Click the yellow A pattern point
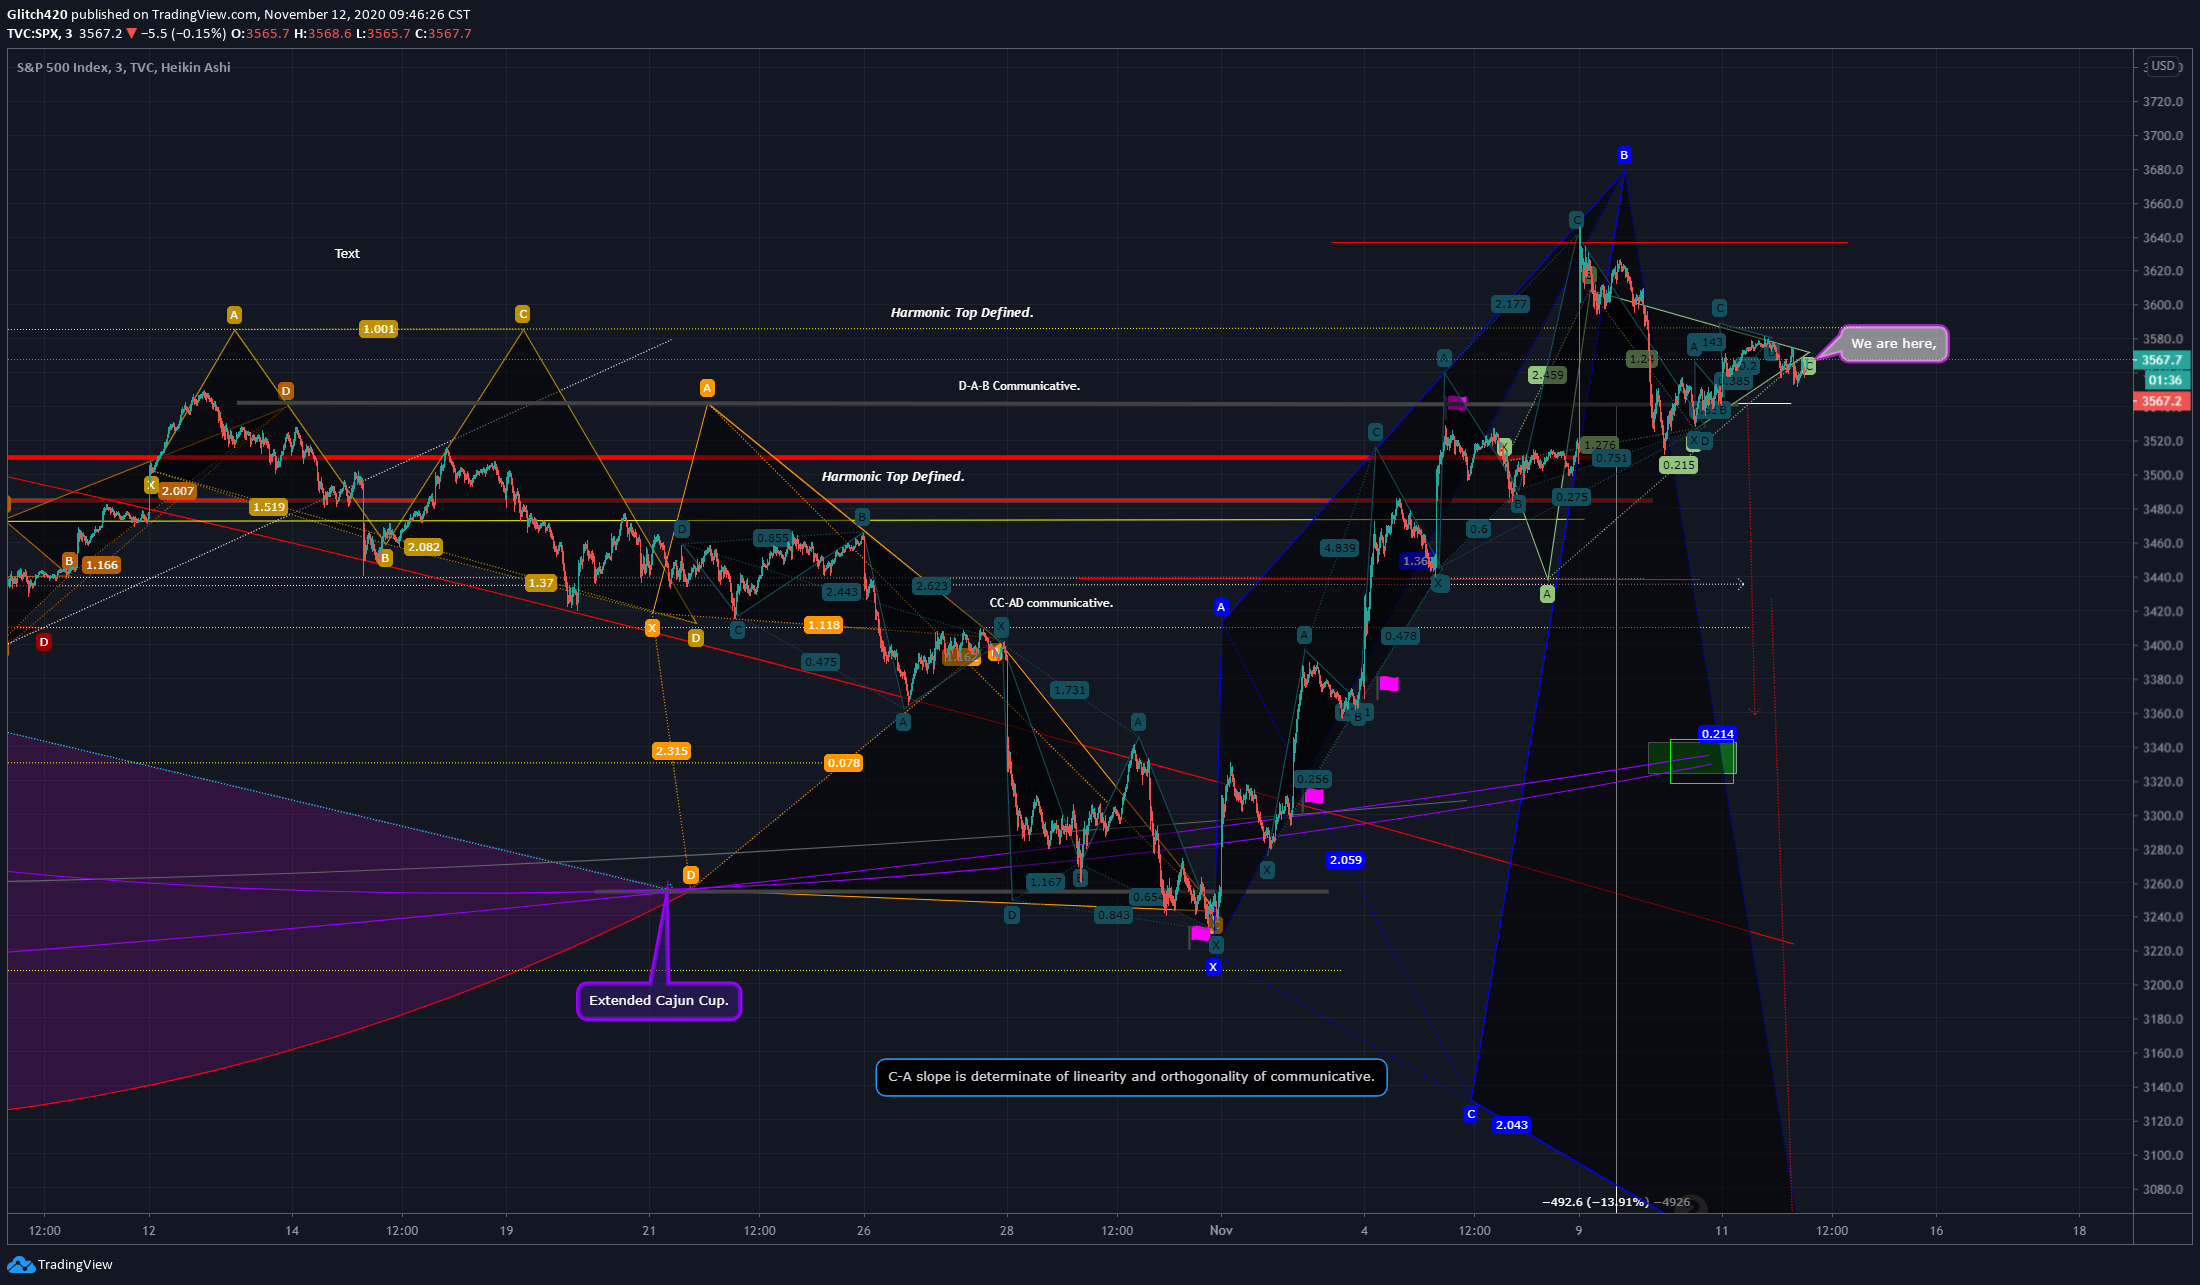This screenshot has height=1285, width=2200. (234, 315)
